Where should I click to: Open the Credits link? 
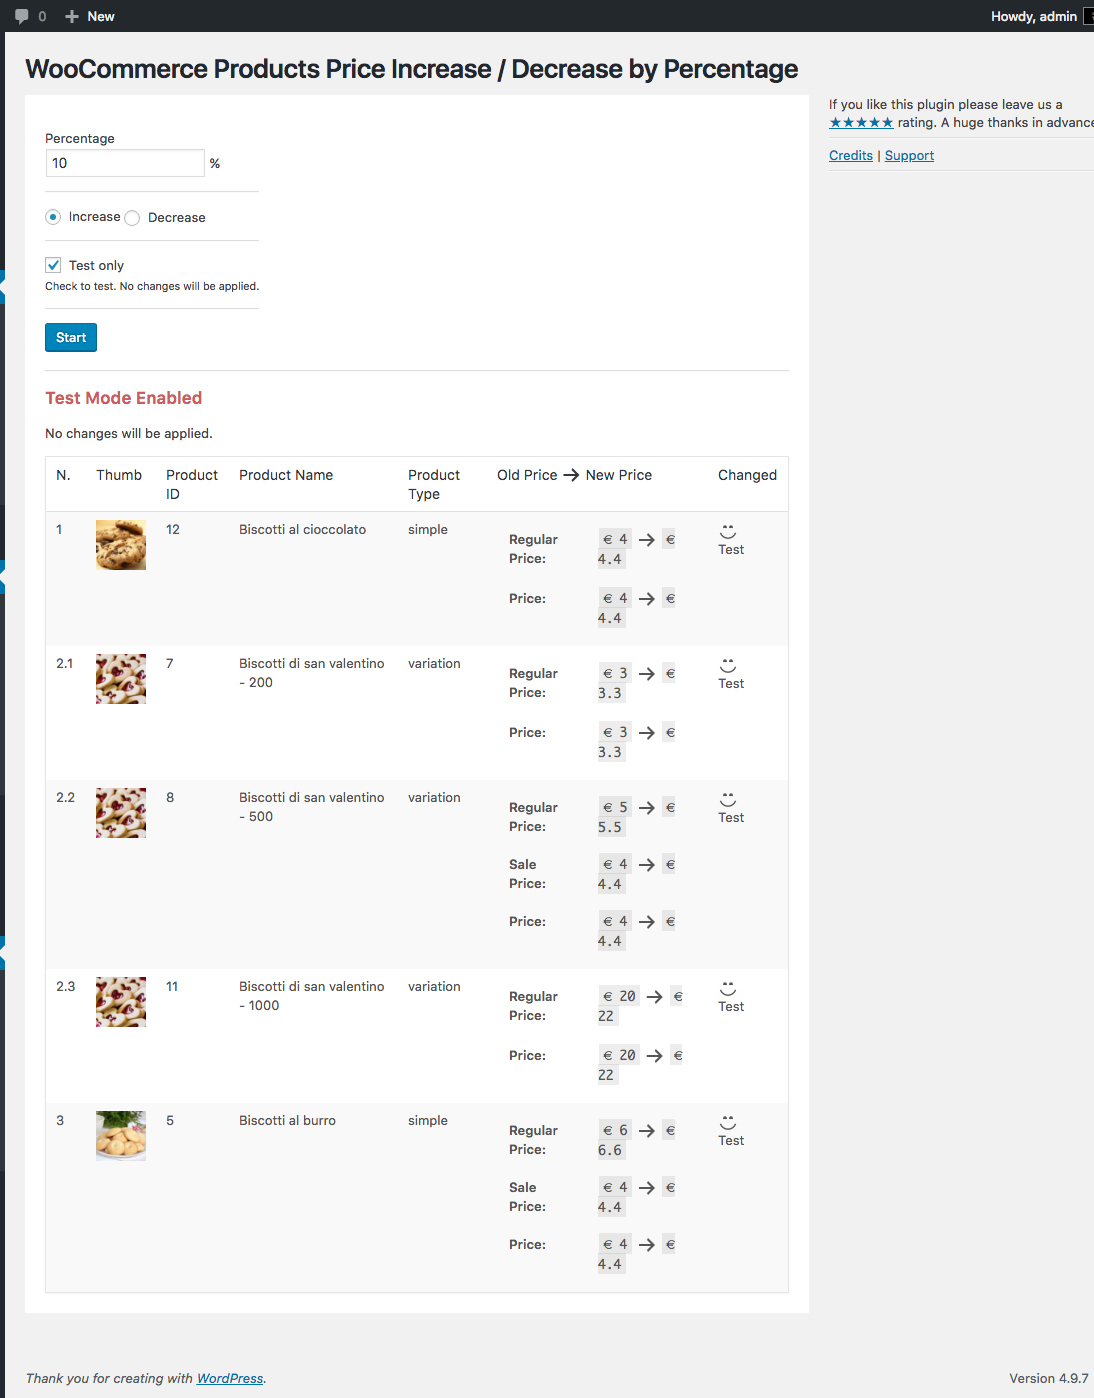coord(851,155)
